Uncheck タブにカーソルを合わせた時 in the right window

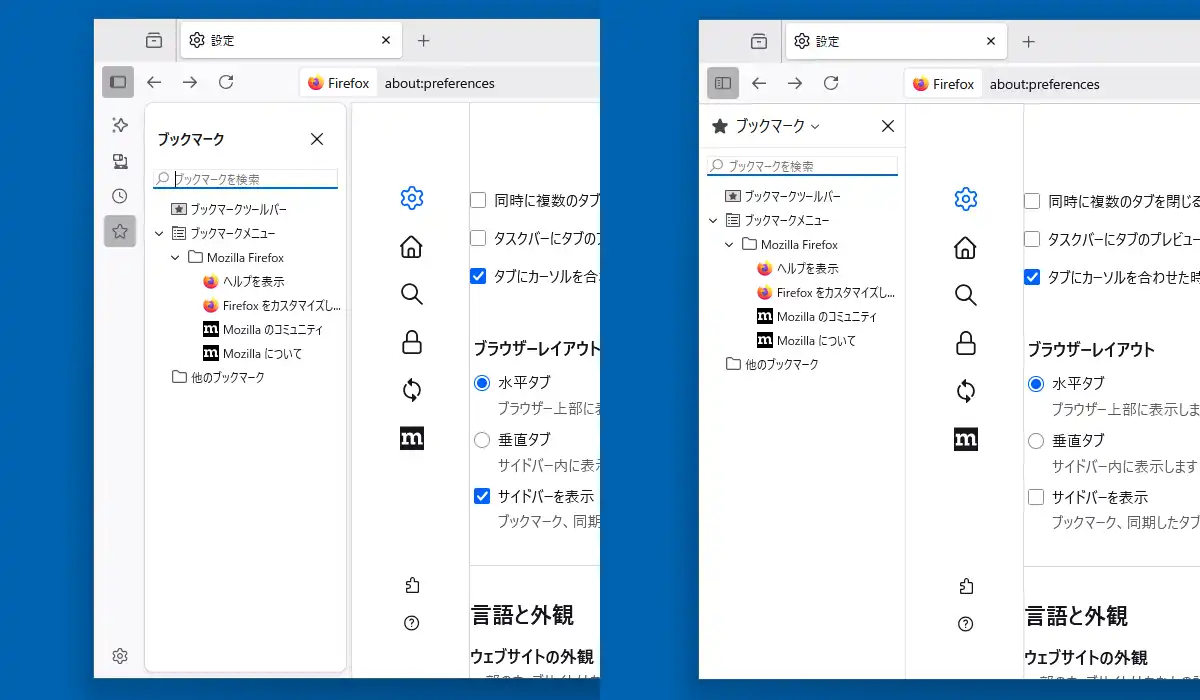pyautogui.click(x=1033, y=277)
